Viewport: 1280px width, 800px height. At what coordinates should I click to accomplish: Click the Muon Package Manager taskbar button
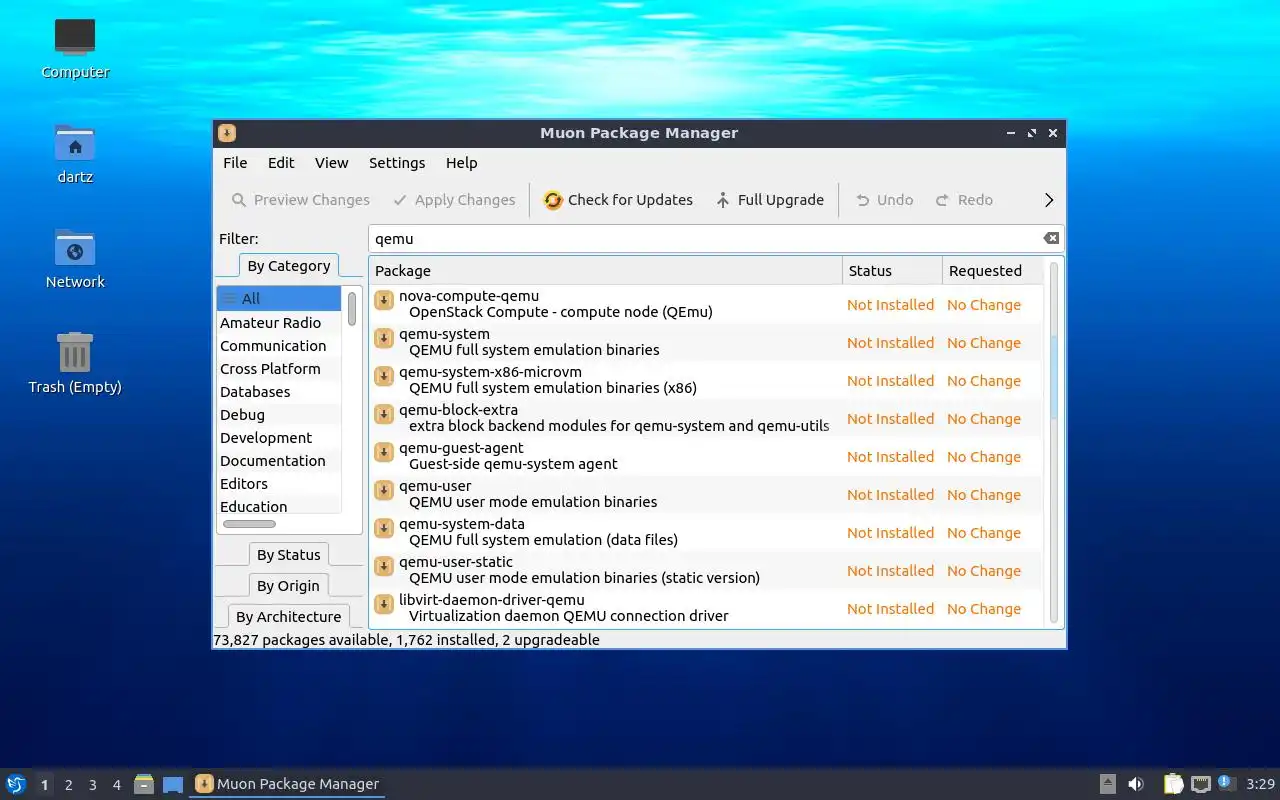287,784
